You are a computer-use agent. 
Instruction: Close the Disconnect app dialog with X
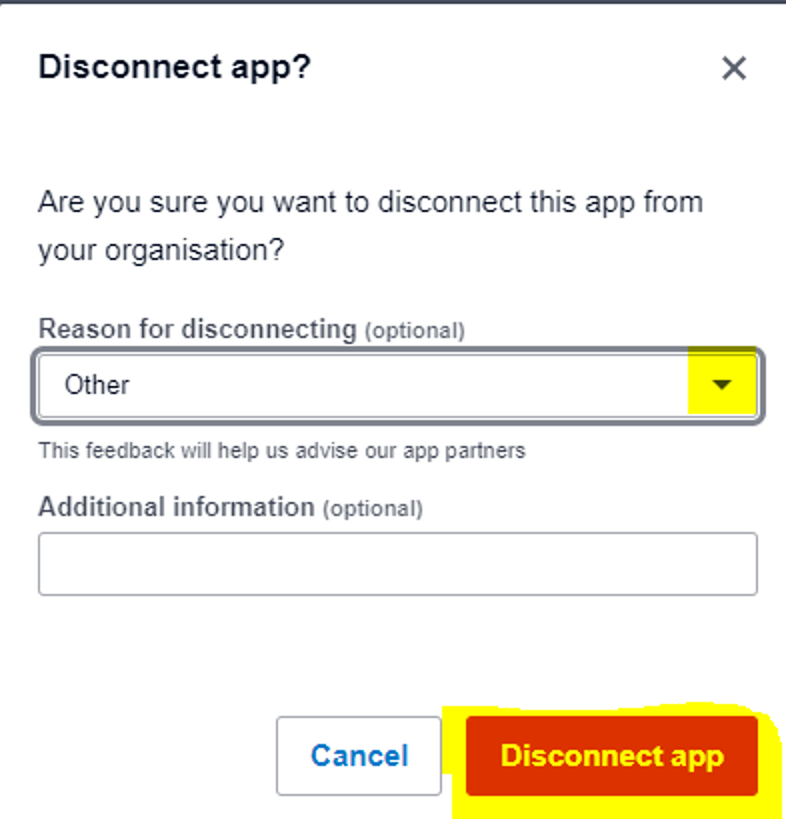click(x=734, y=69)
